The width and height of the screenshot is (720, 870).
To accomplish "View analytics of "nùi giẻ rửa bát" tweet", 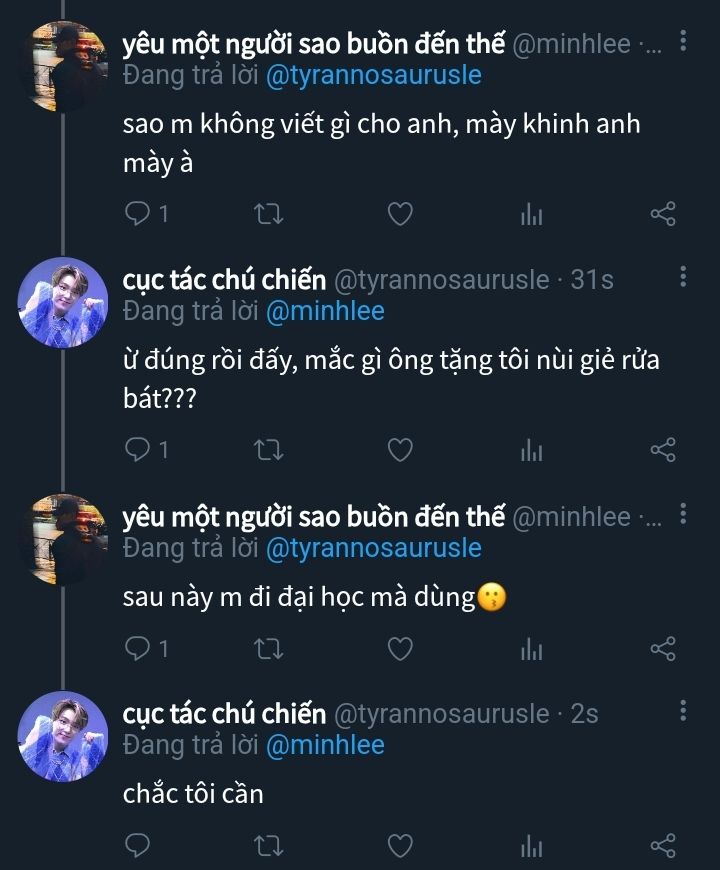I will click(531, 450).
